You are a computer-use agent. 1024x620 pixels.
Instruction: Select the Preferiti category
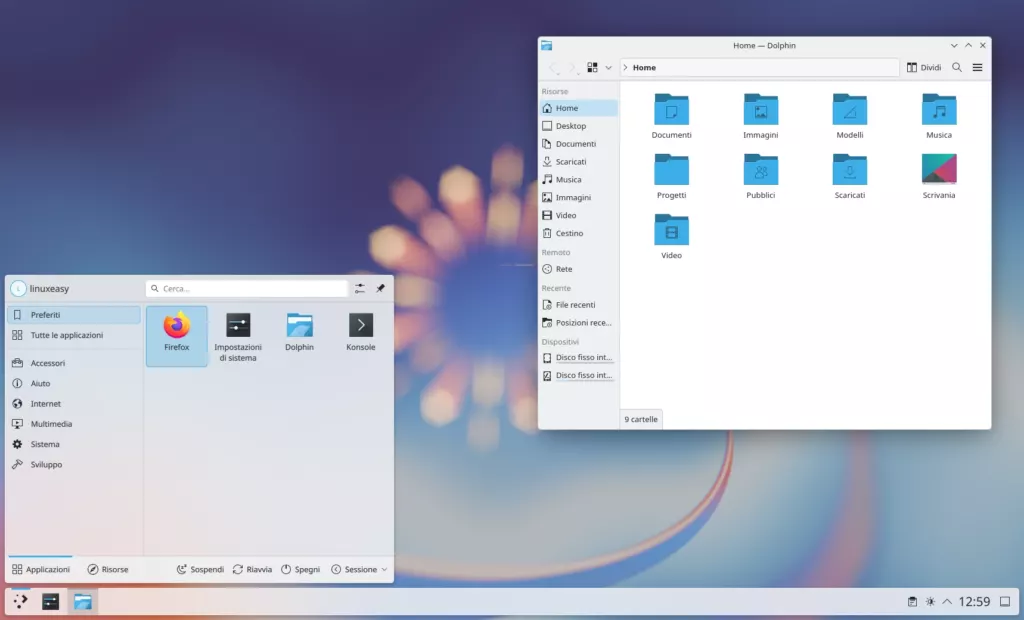(74, 314)
